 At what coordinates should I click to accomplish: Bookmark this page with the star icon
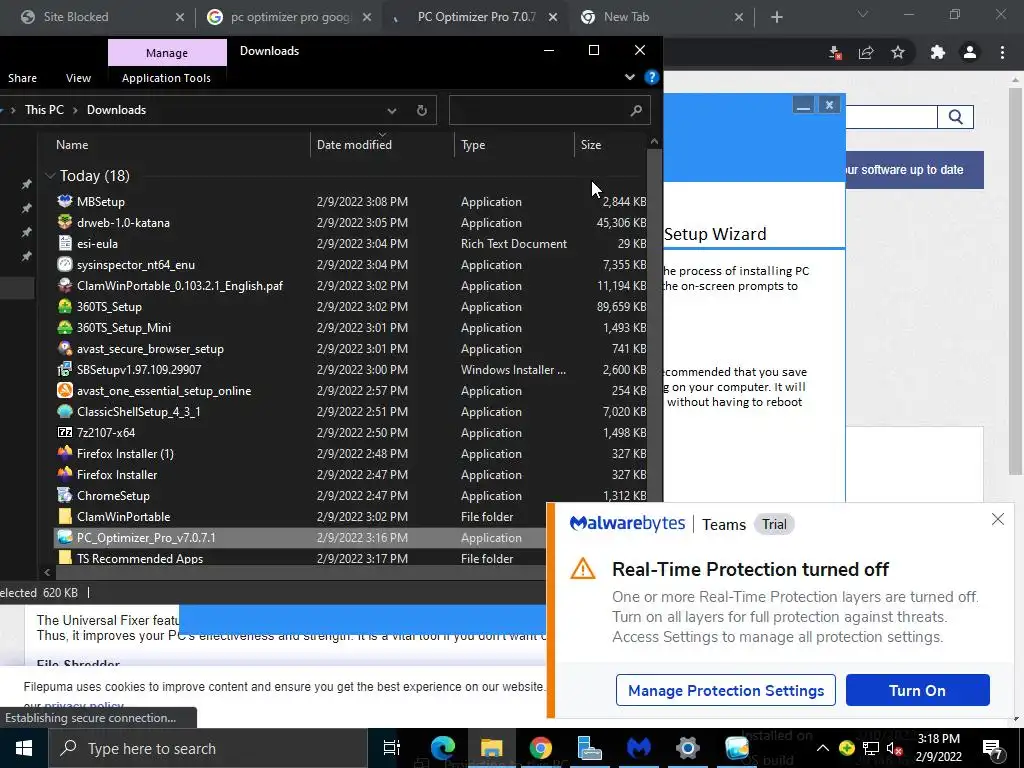click(898, 52)
